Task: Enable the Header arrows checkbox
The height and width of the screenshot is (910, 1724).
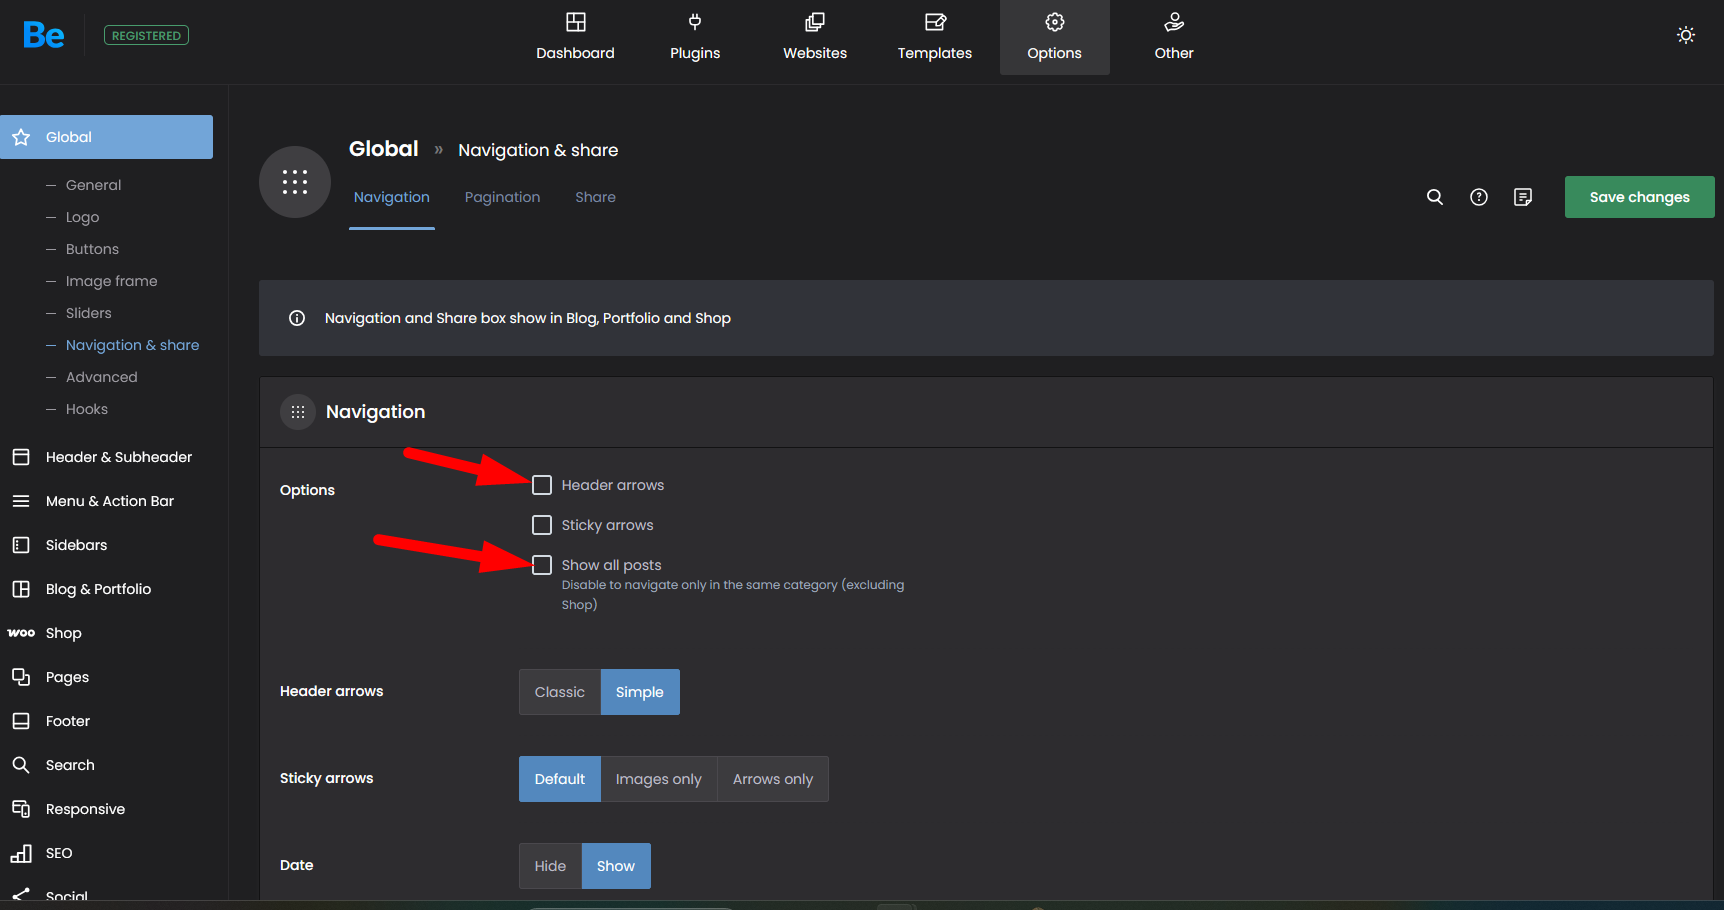Action: tap(542, 485)
